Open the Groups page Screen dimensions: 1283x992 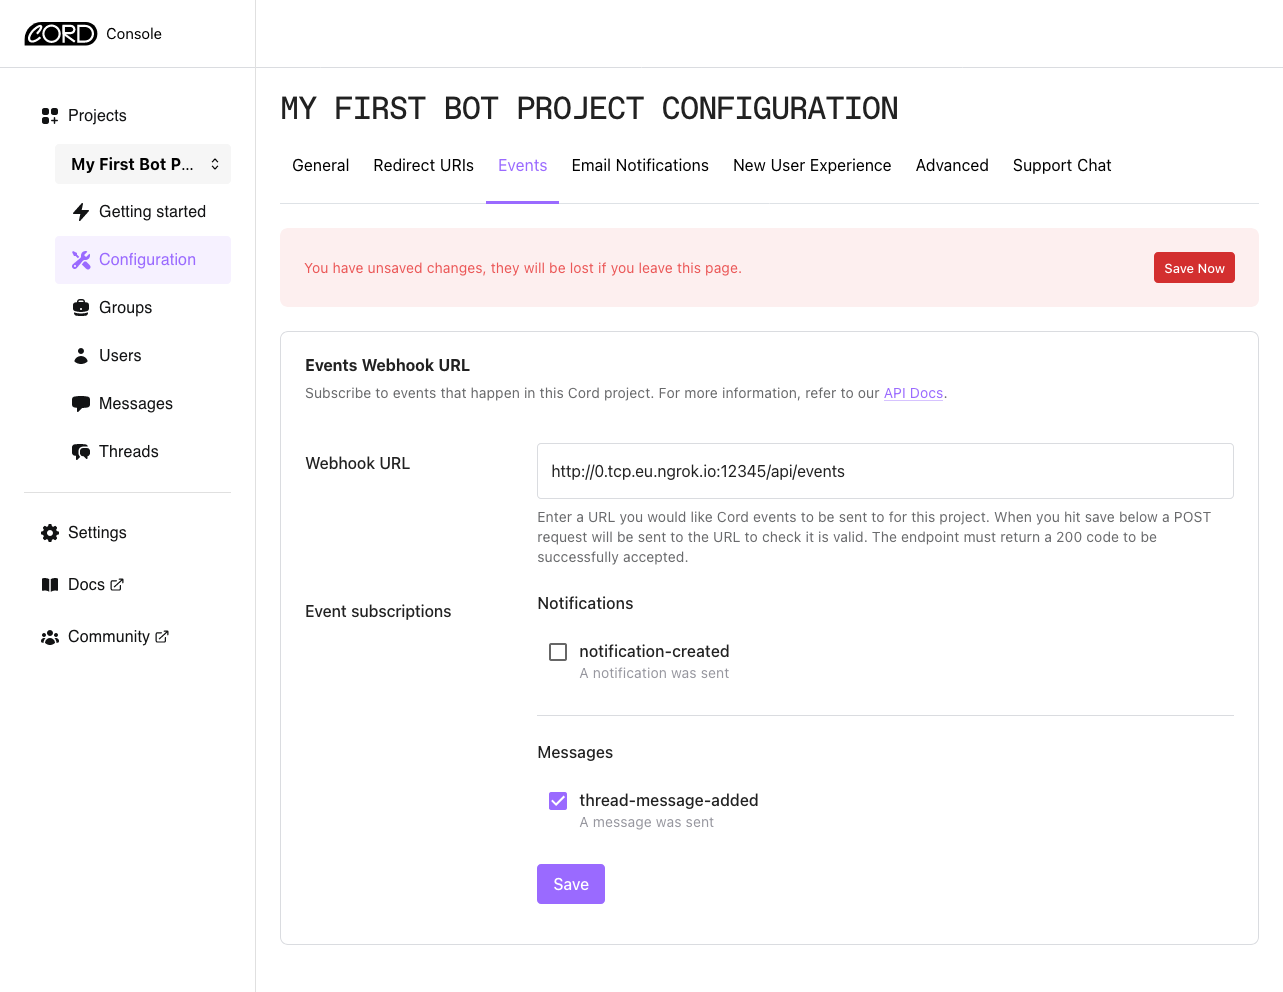[143, 308]
